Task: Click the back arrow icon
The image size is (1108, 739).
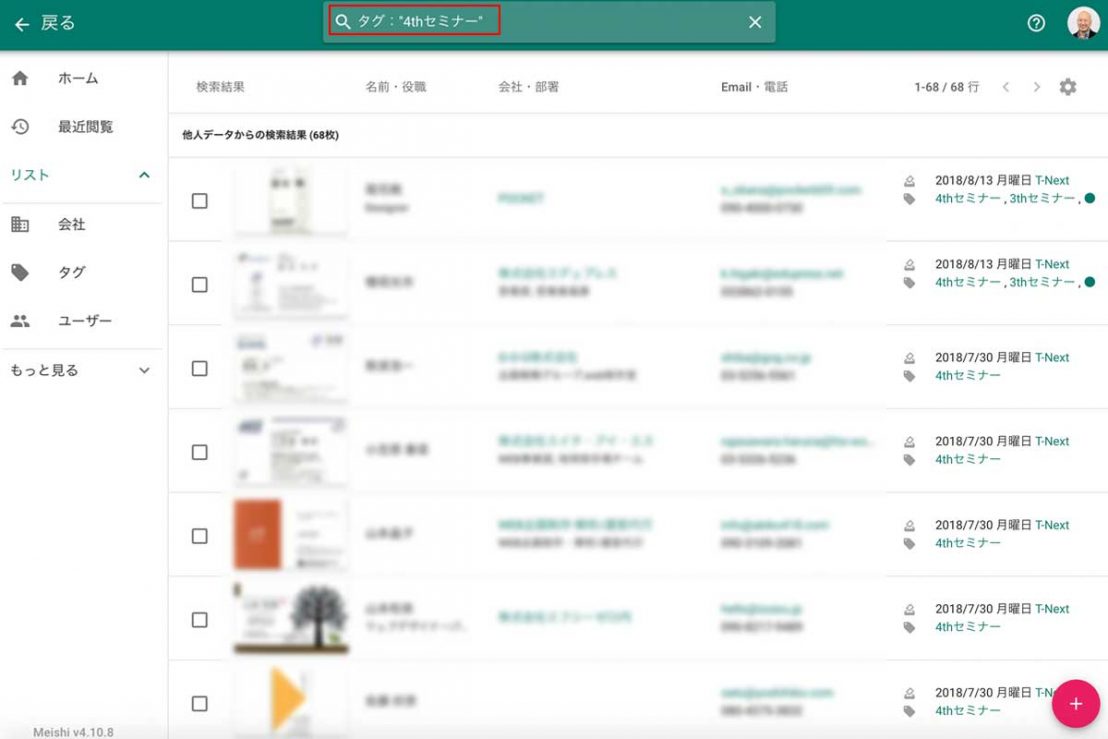Action: click(22, 24)
